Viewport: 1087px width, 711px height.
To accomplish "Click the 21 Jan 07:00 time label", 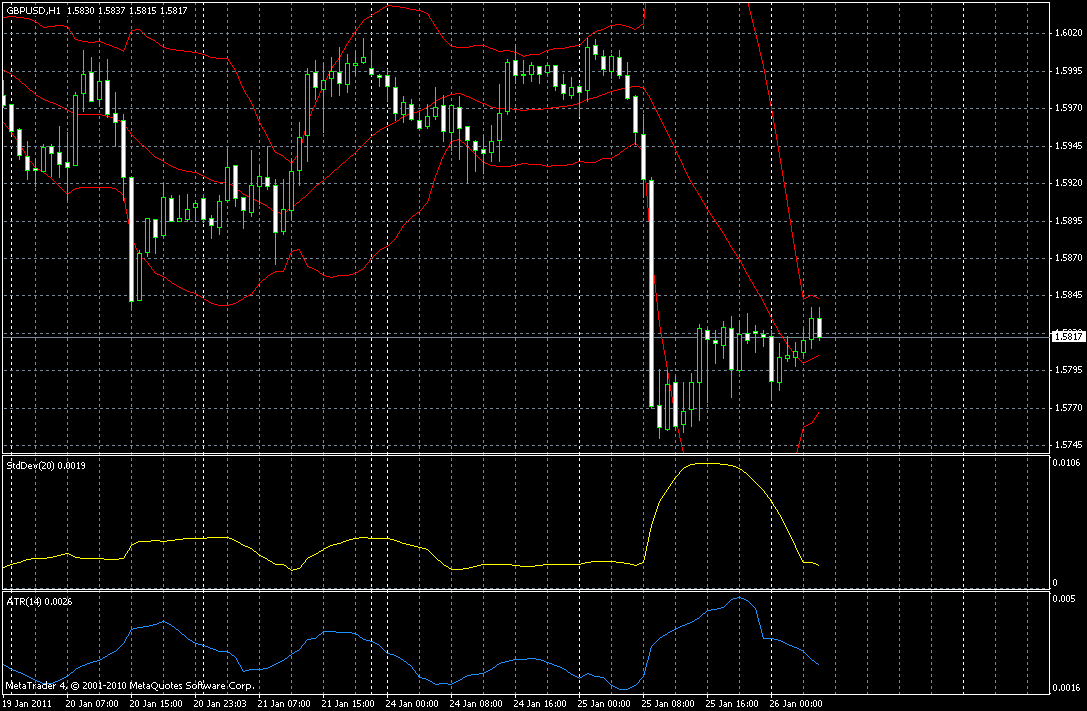I will coord(284,703).
